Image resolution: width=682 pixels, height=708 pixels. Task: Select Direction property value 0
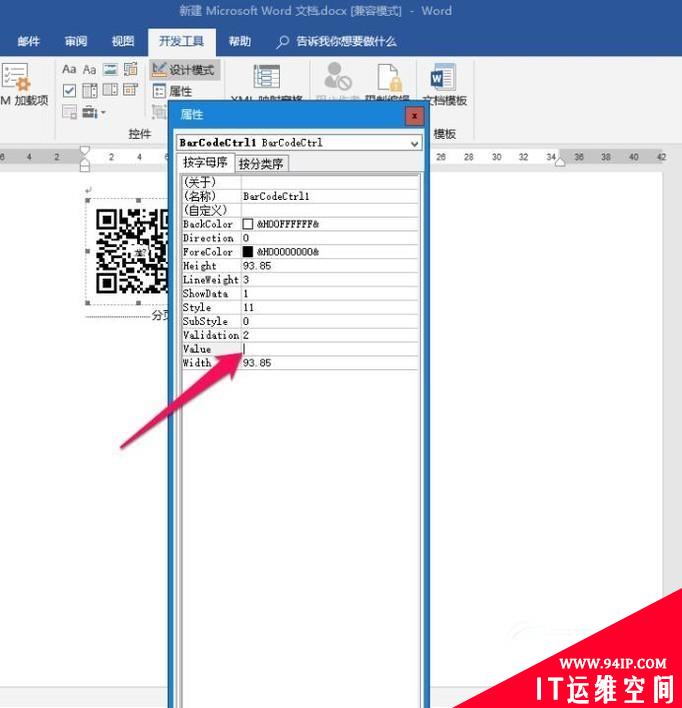(x=330, y=238)
